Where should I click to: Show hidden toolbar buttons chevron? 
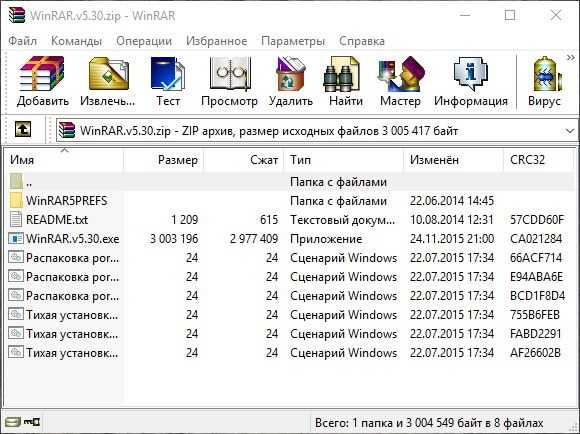[x=571, y=57]
